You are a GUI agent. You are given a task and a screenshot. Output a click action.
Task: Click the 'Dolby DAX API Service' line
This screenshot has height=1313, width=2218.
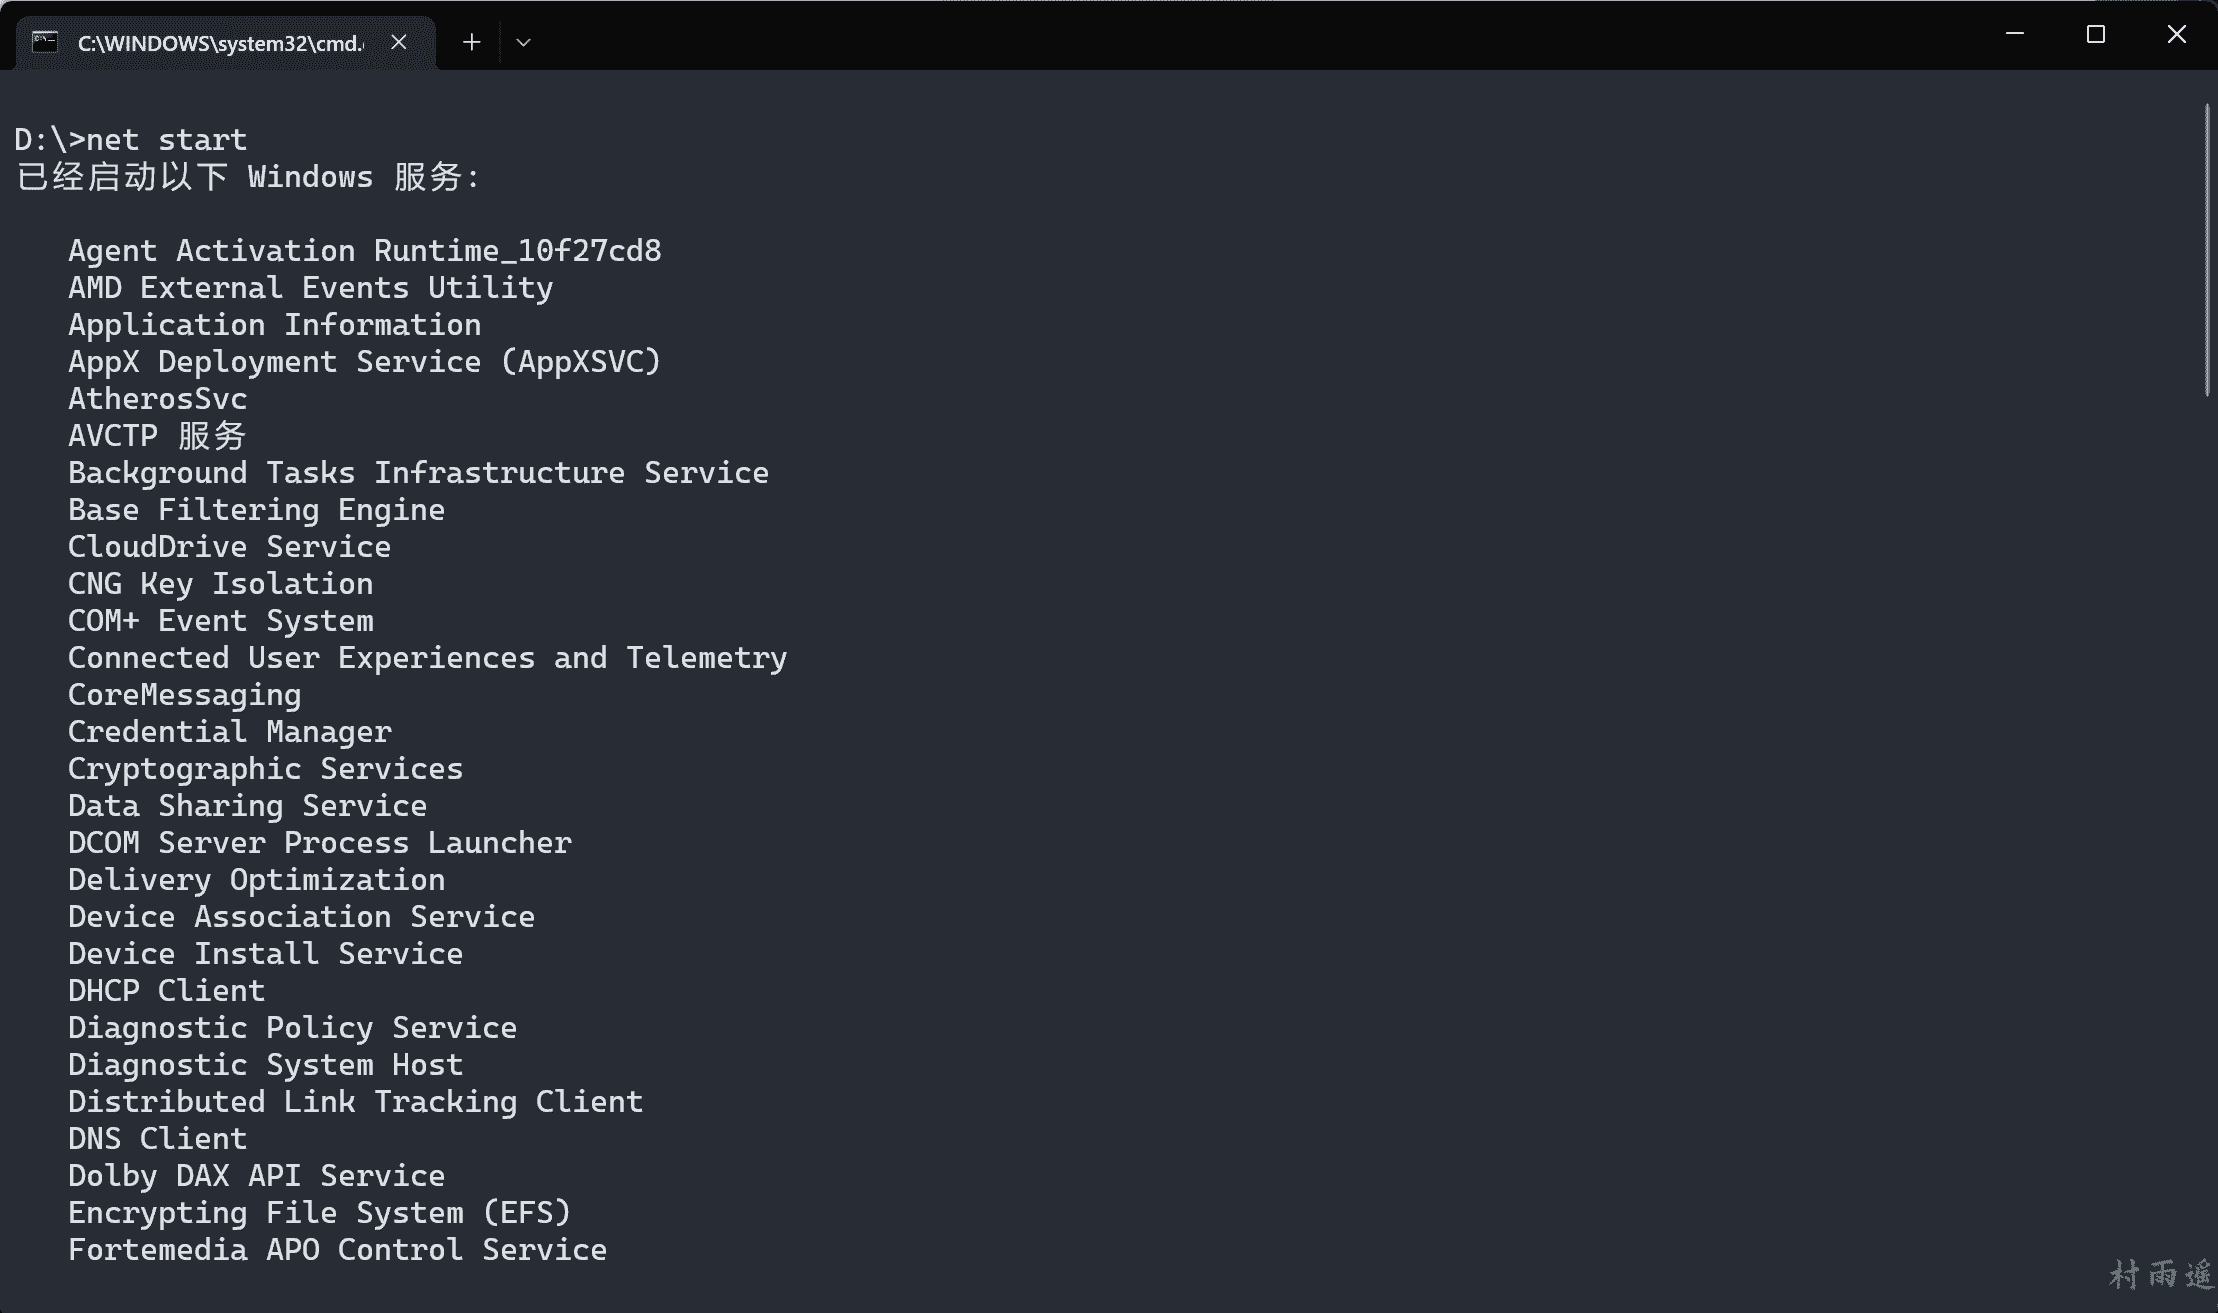point(256,1176)
